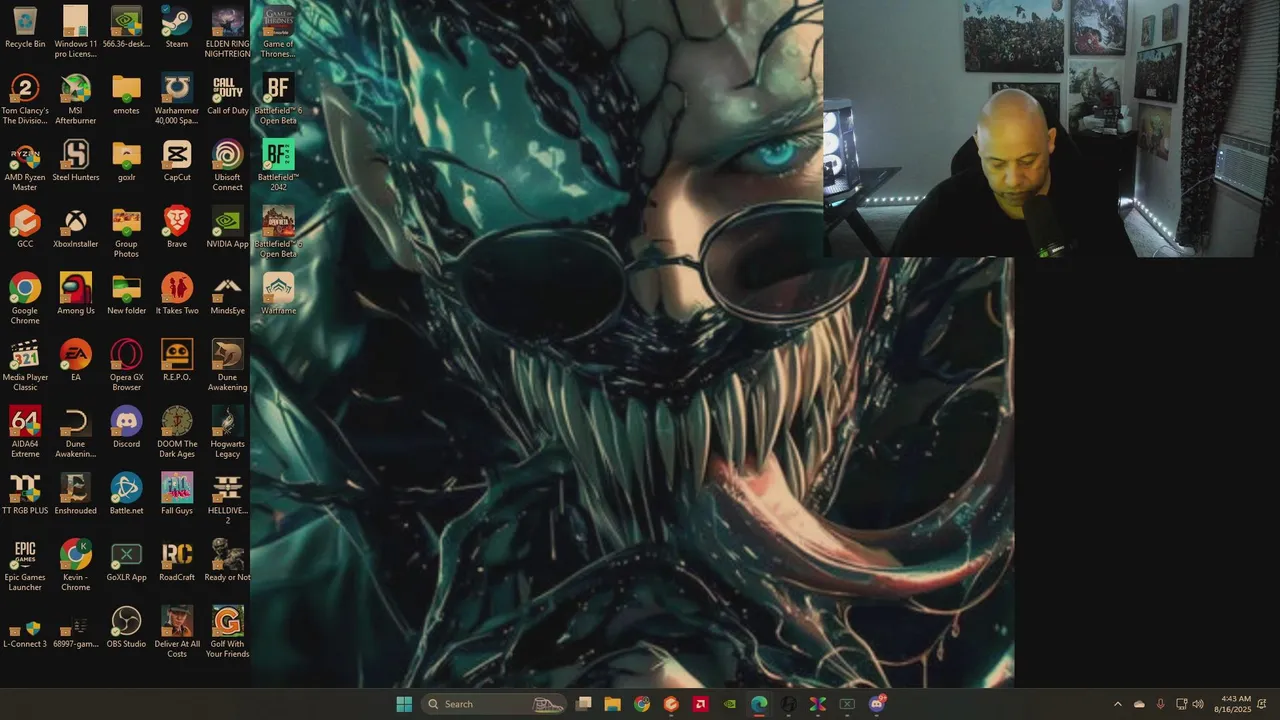This screenshot has width=1280, height=720.
Task: Open the Game of Thrones desktop shortcut
Action: pos(278,32)
